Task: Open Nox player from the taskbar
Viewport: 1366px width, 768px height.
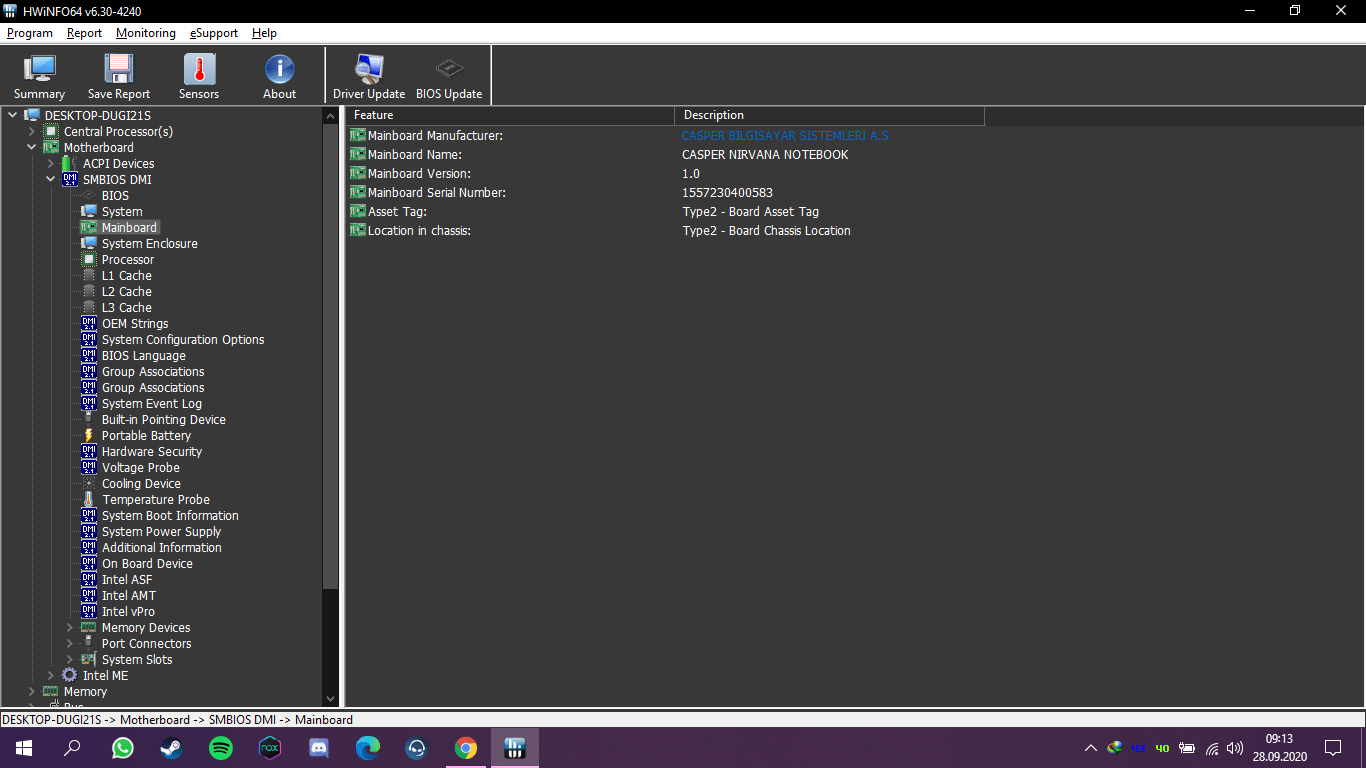Action: click(270, 748)
